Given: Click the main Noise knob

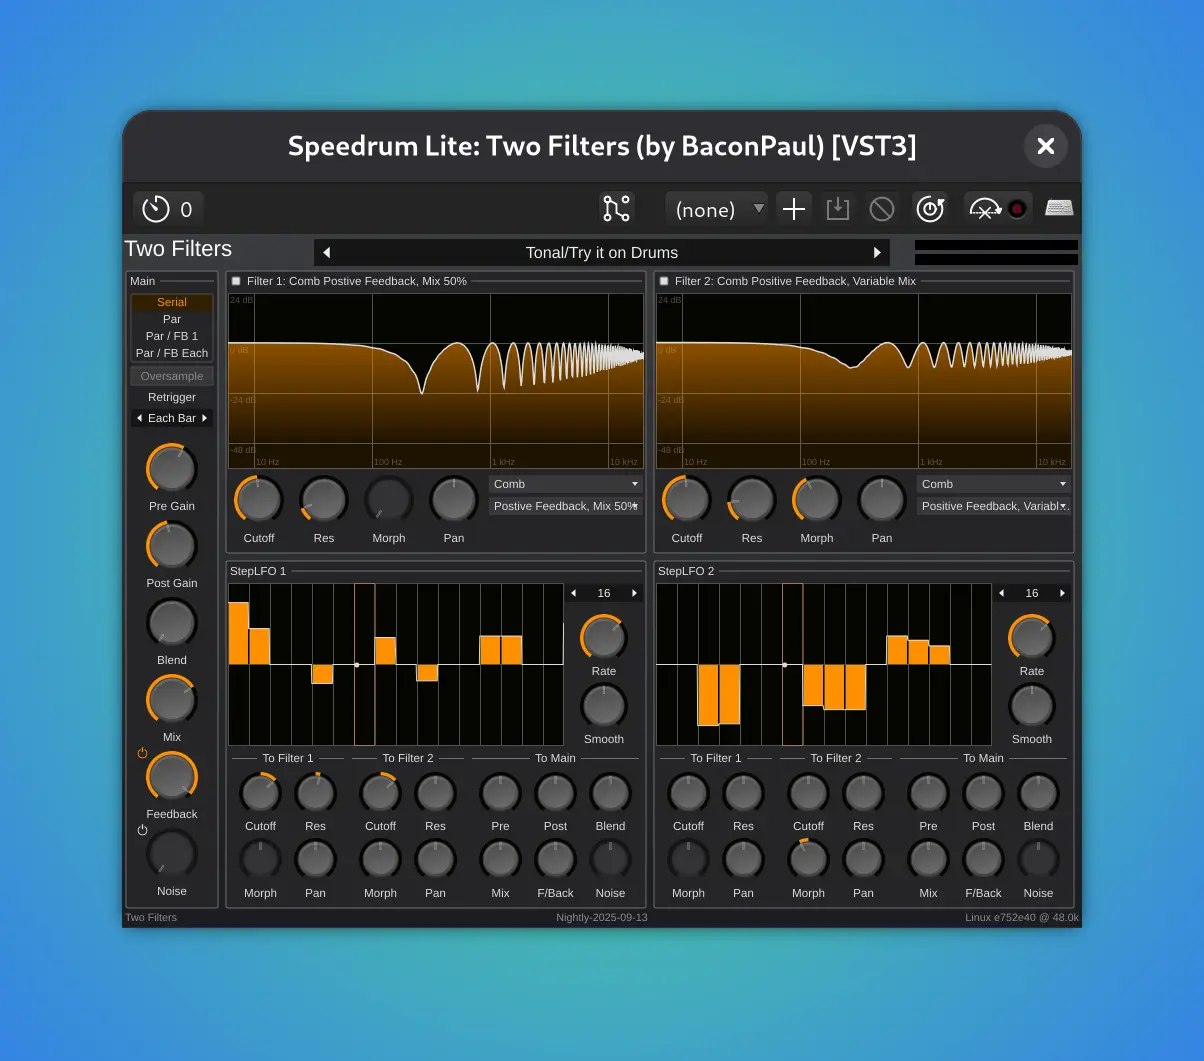Looking at the screenshot, I should pyautogui.click(x=172, y=853).
